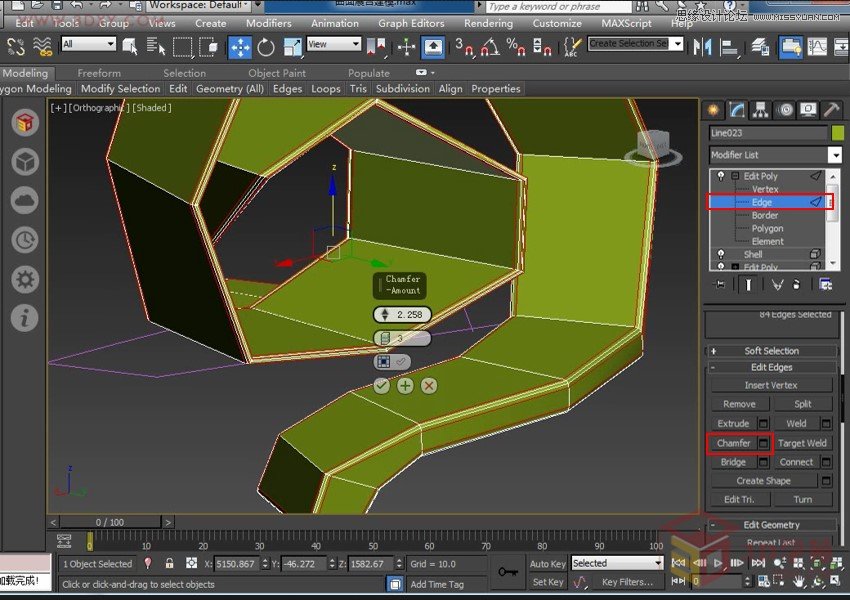
Task: Switch to the Freeform ribbon tab
Action: click(x=99, y=73)
